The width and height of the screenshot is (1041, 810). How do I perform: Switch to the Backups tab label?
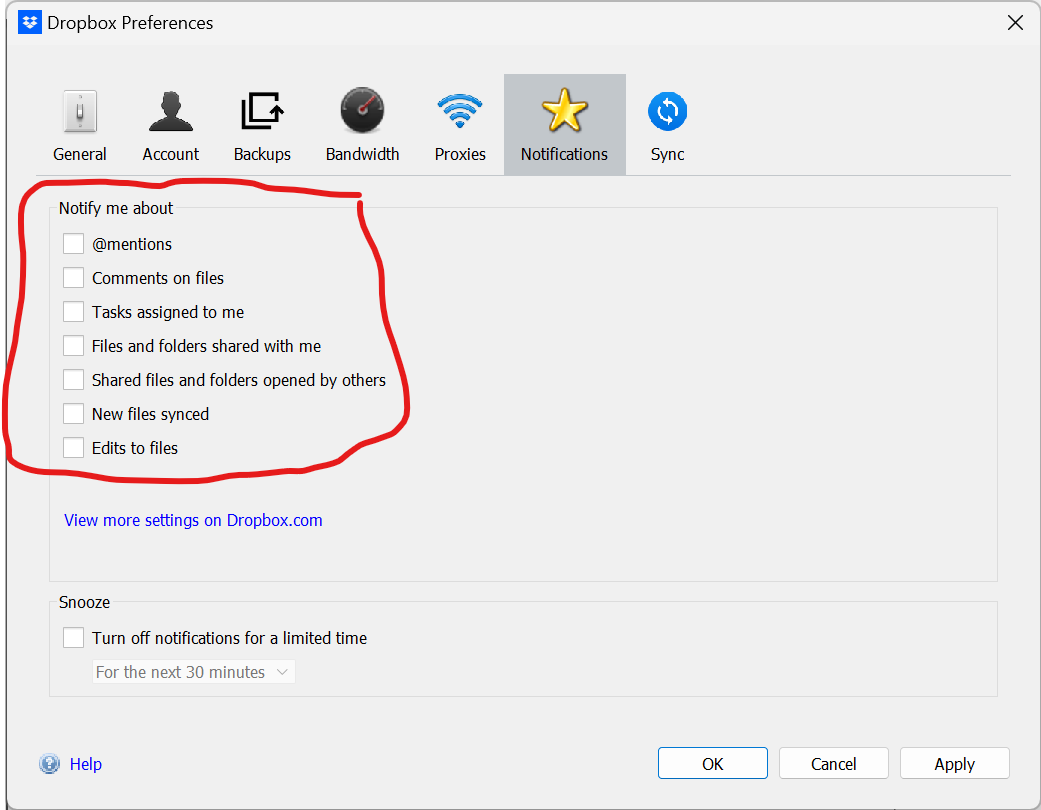(x=262, y=154)
